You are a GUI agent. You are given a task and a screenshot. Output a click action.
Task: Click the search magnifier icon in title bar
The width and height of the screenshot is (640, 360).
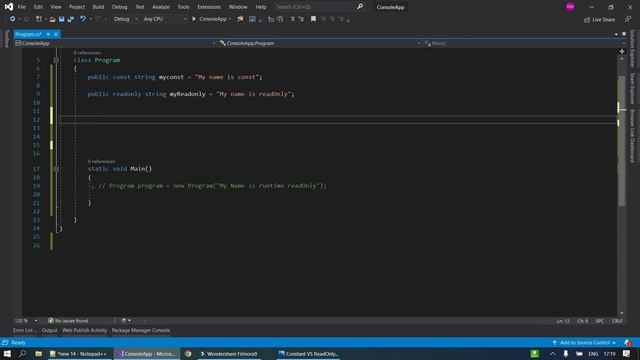click(x=360, y=7)
